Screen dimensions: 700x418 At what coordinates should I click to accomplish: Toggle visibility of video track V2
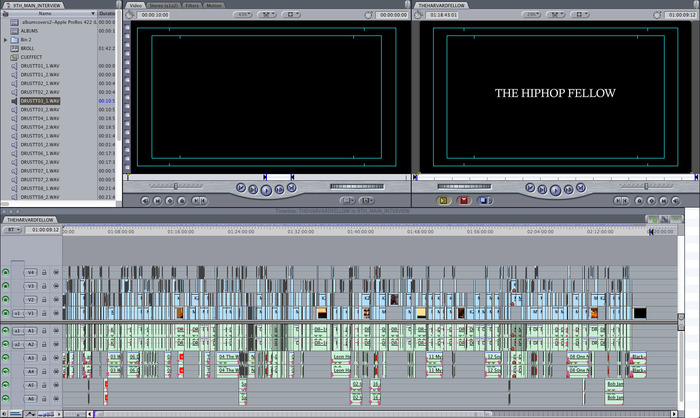tap(5, 300)
